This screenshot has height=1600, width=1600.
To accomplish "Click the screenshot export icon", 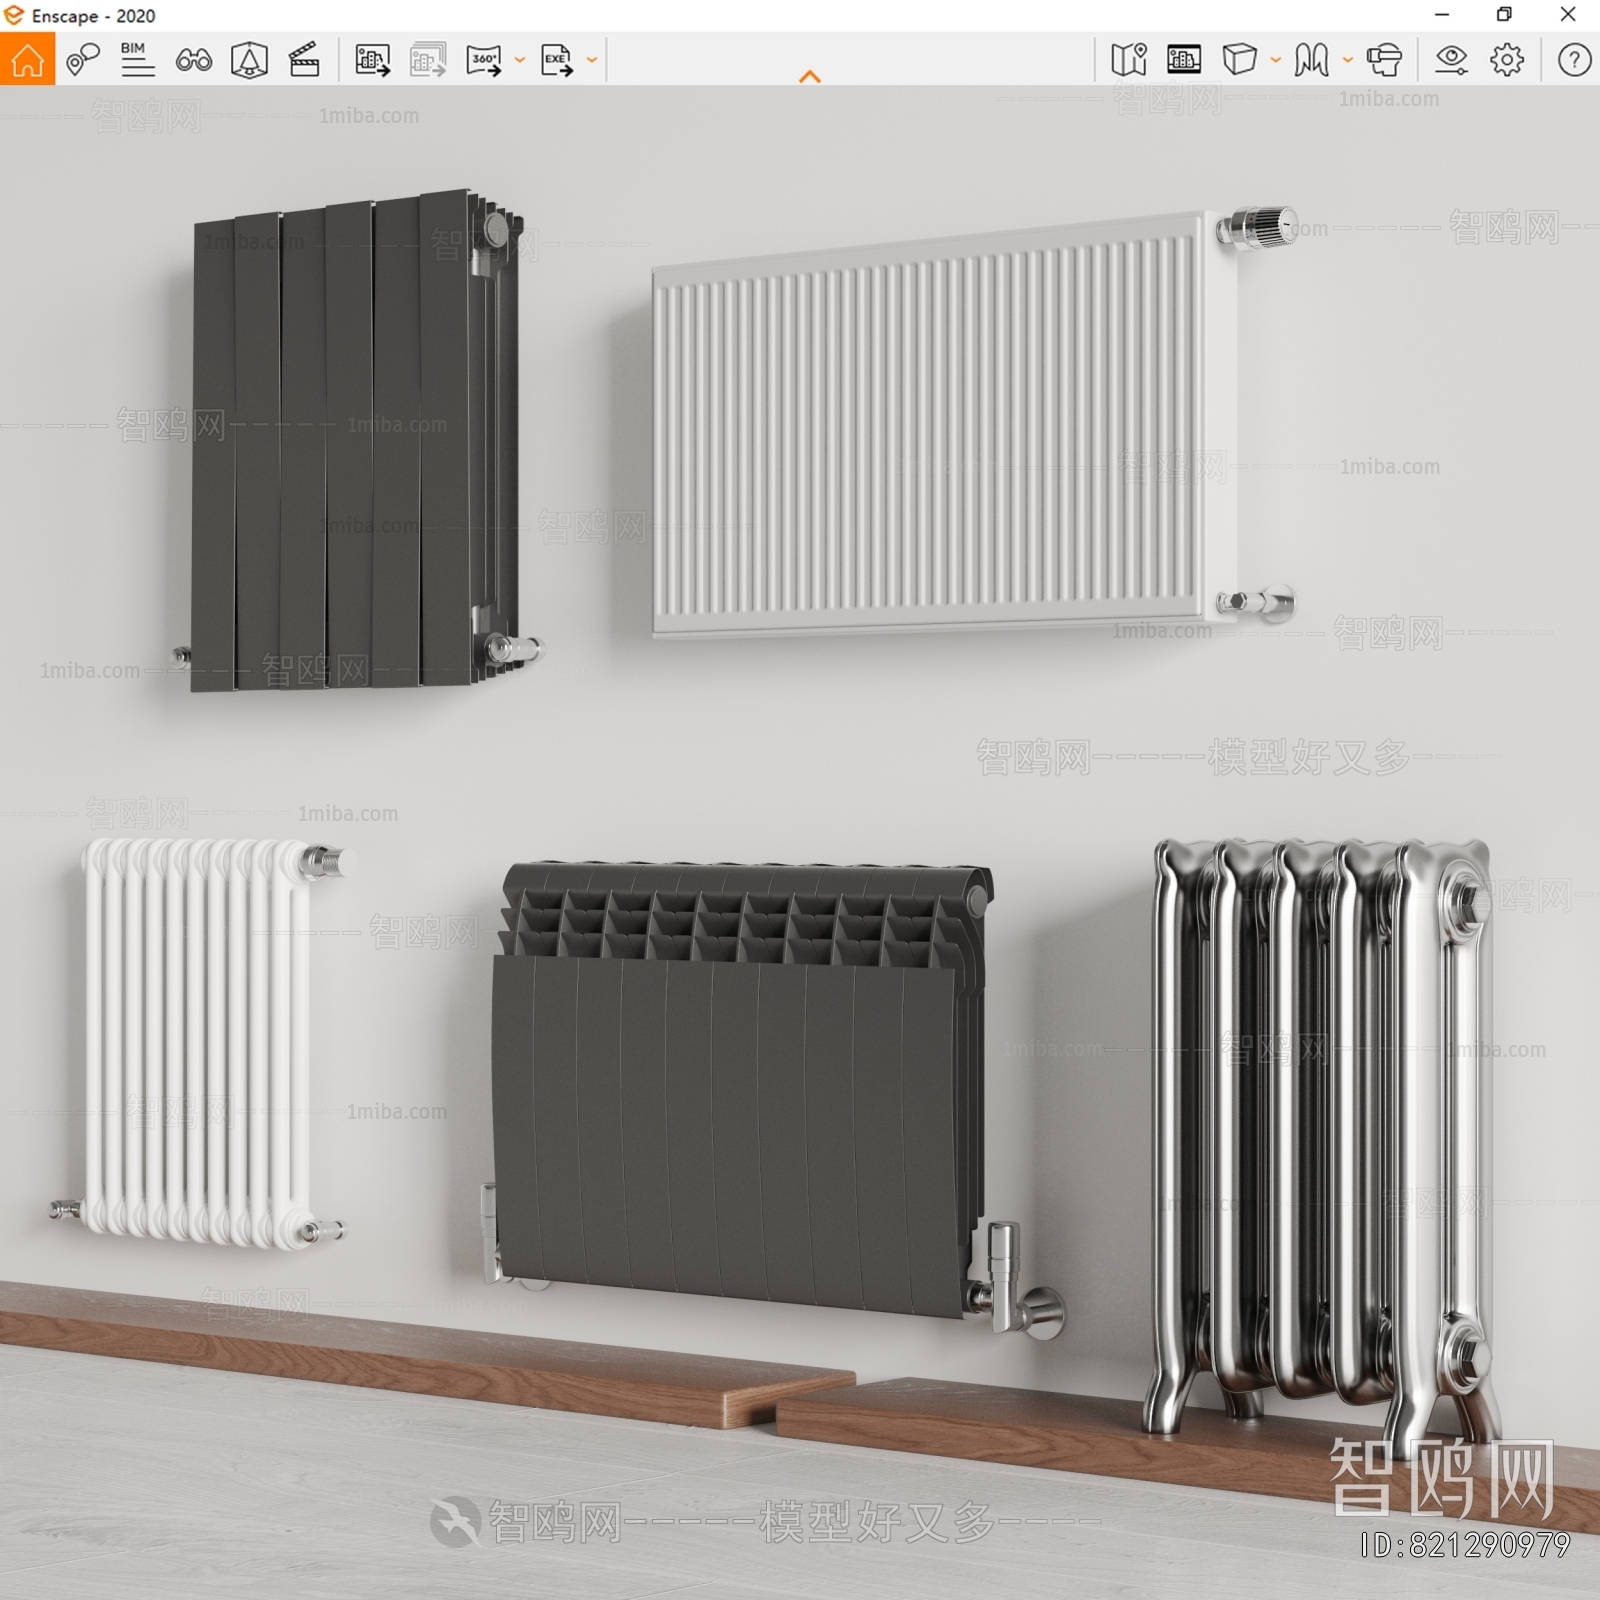I will click(x=373, y=60).
